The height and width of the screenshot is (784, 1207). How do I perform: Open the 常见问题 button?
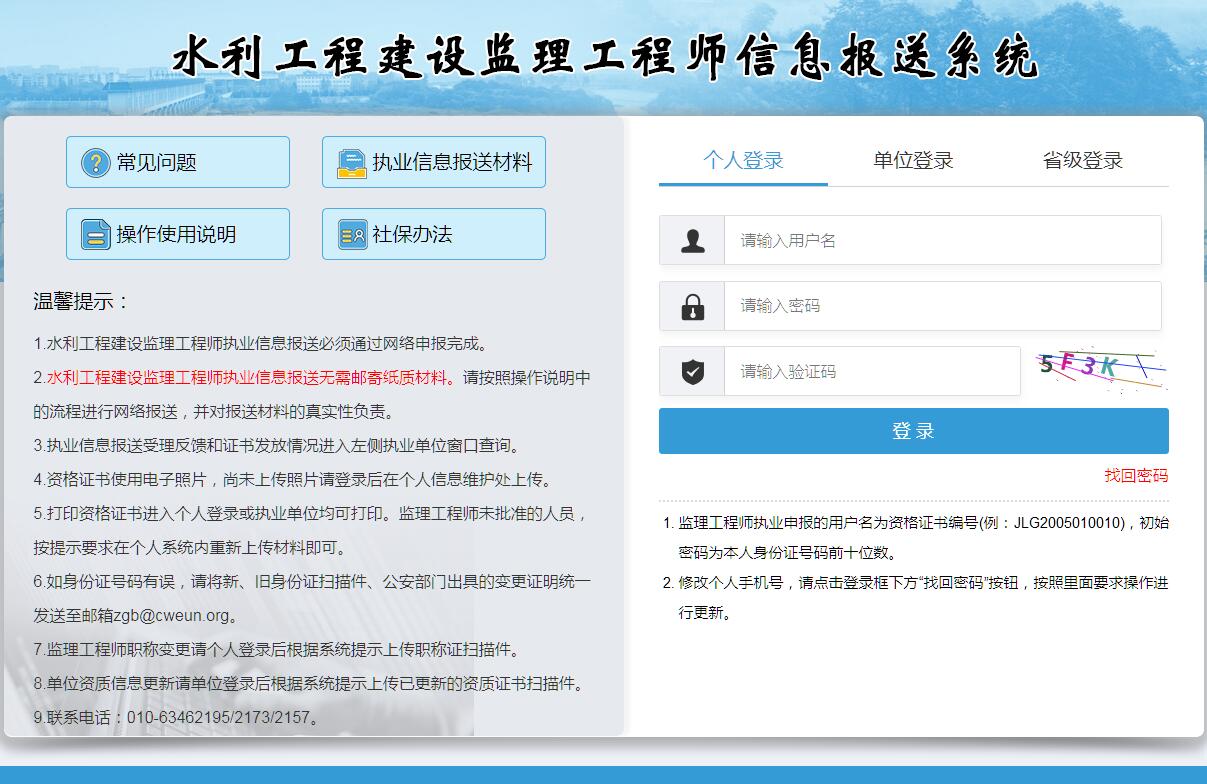(178, 162)
